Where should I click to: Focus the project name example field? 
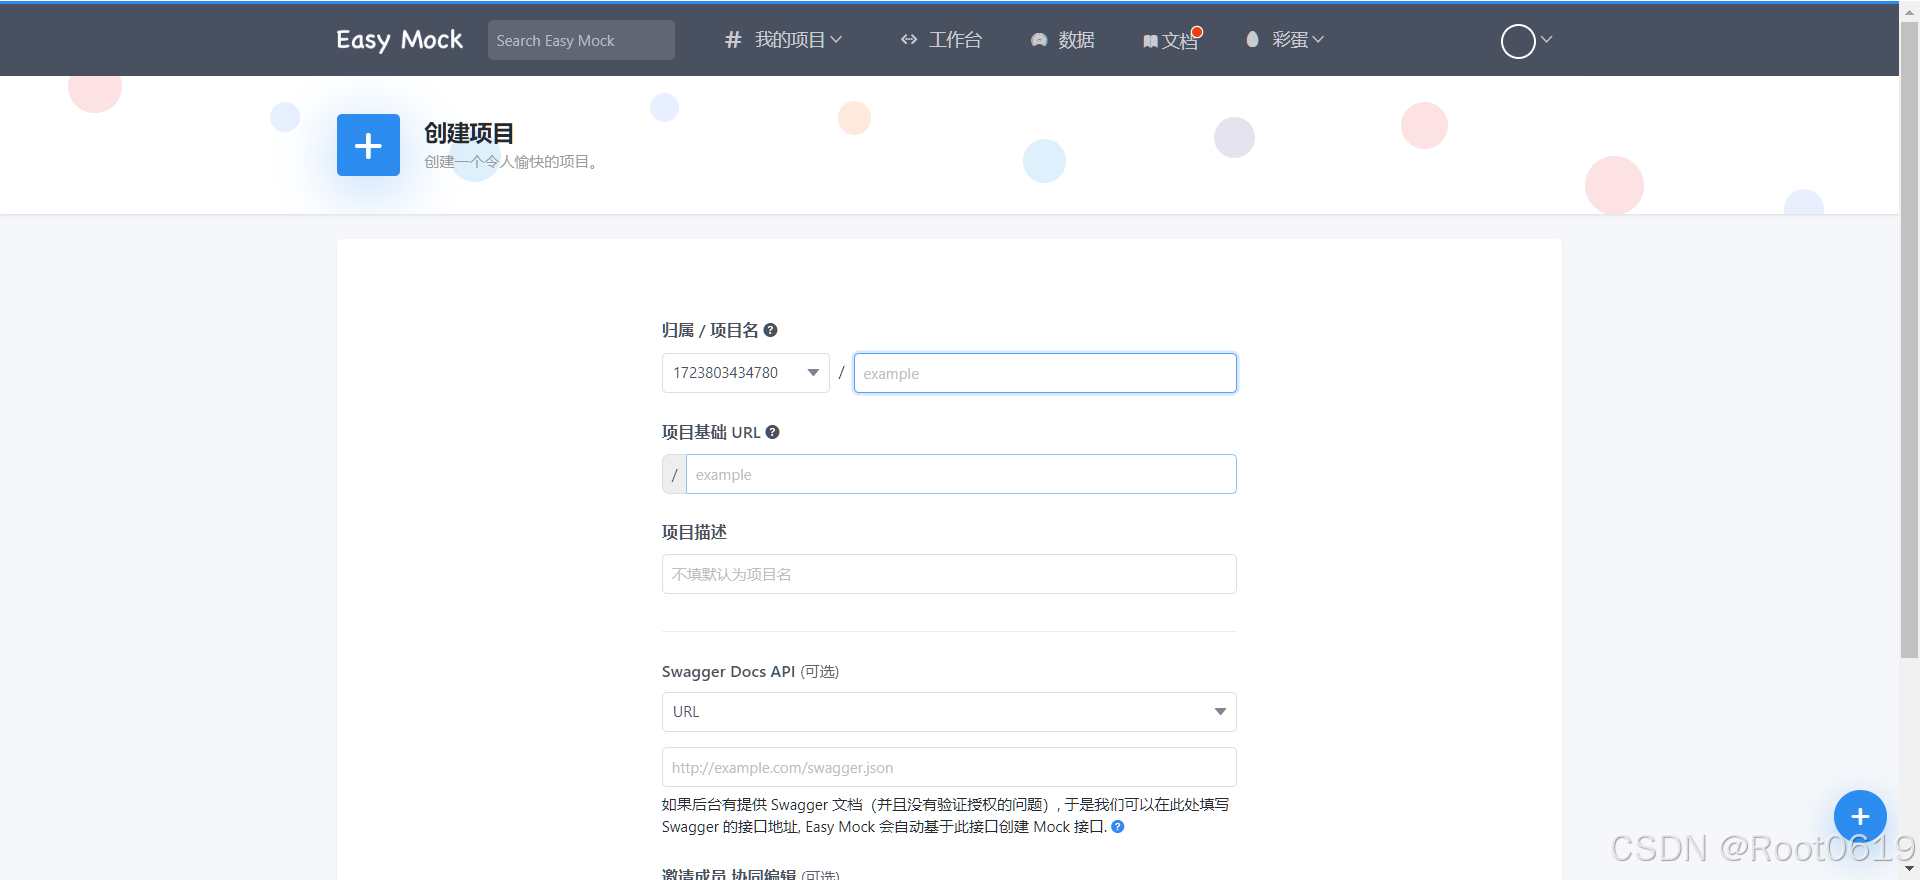1045,373
